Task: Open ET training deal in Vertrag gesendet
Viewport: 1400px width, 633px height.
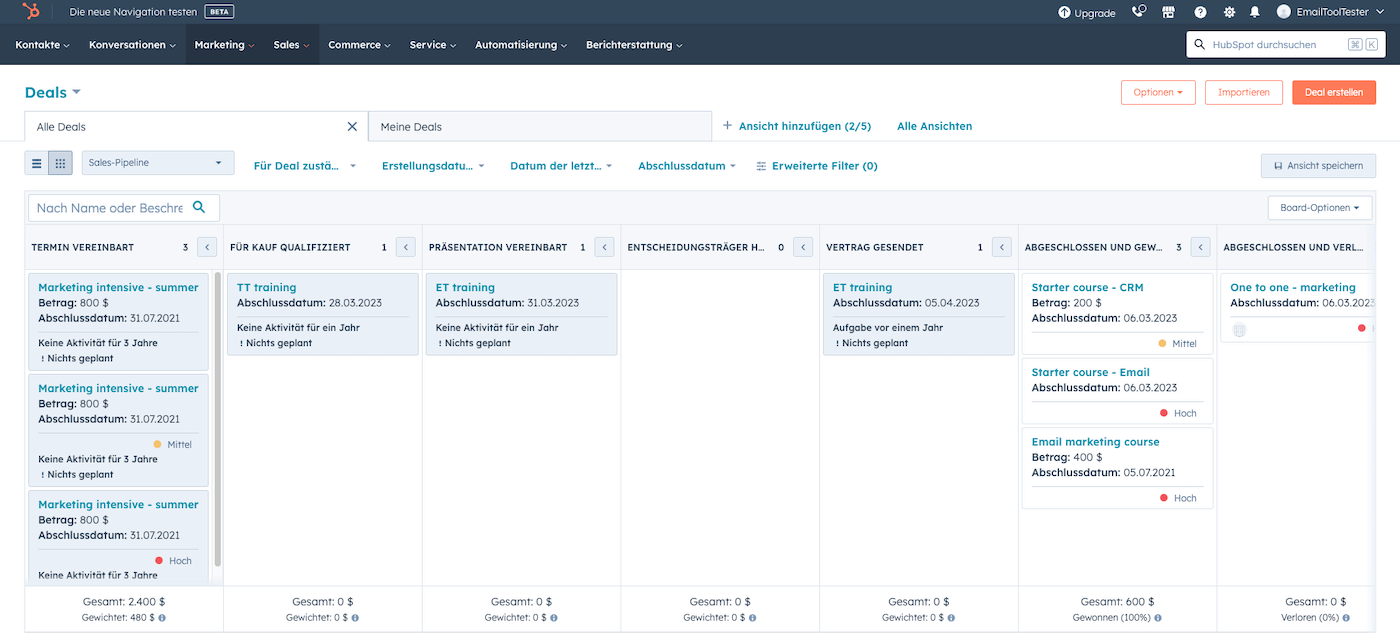Action: pos(862,287)
